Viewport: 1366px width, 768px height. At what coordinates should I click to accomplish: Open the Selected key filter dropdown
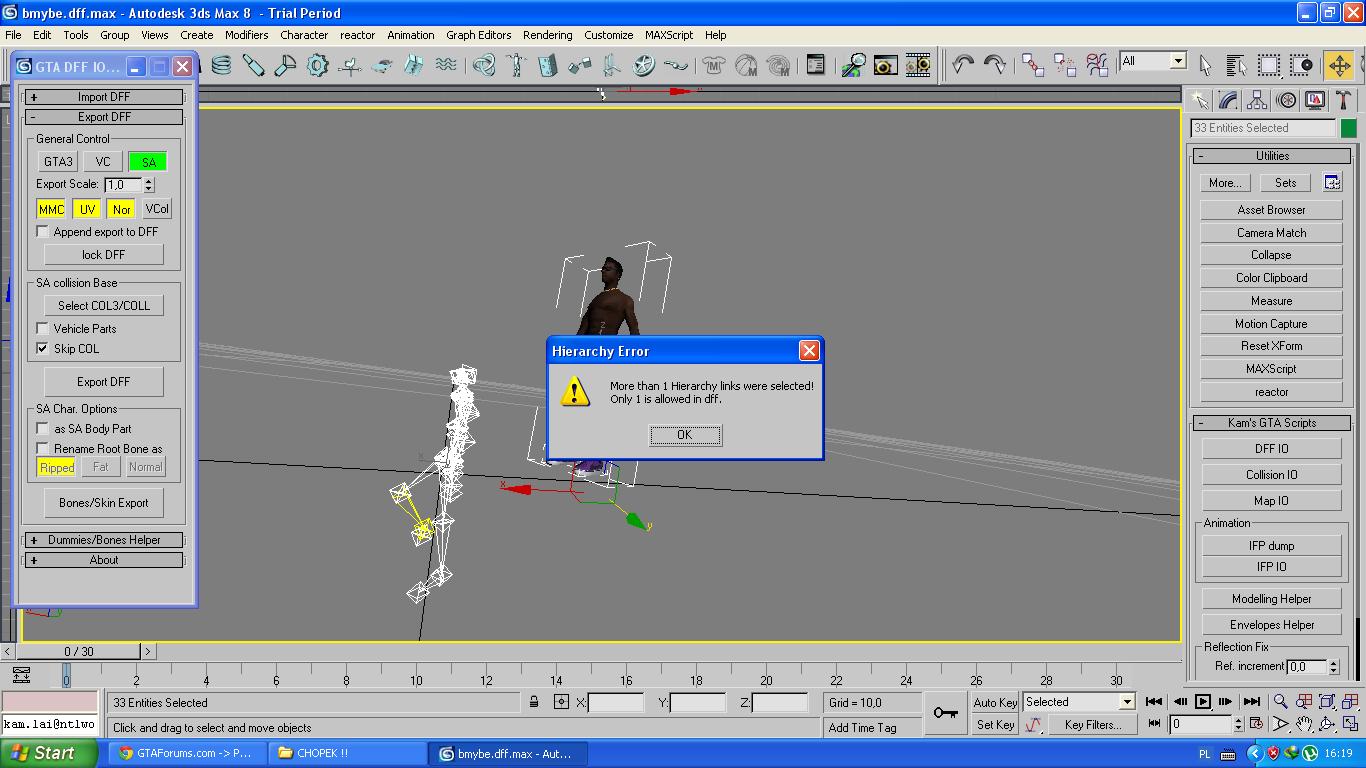(x=1126, y=702)
